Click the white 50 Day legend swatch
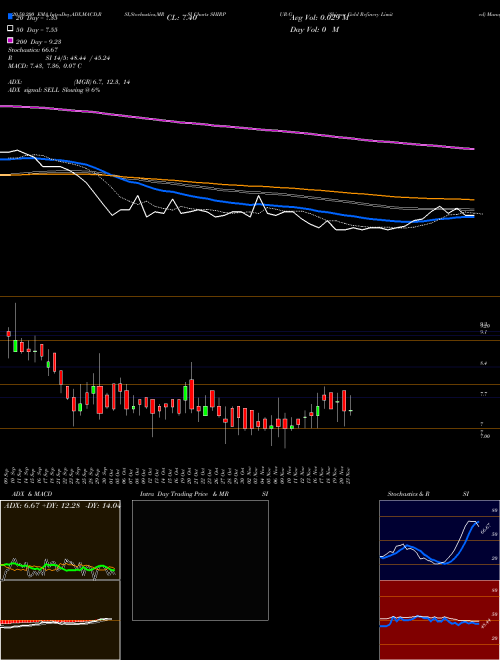This screenshot has width=500, height=660. pyautogui.click(x=10, y=29)
